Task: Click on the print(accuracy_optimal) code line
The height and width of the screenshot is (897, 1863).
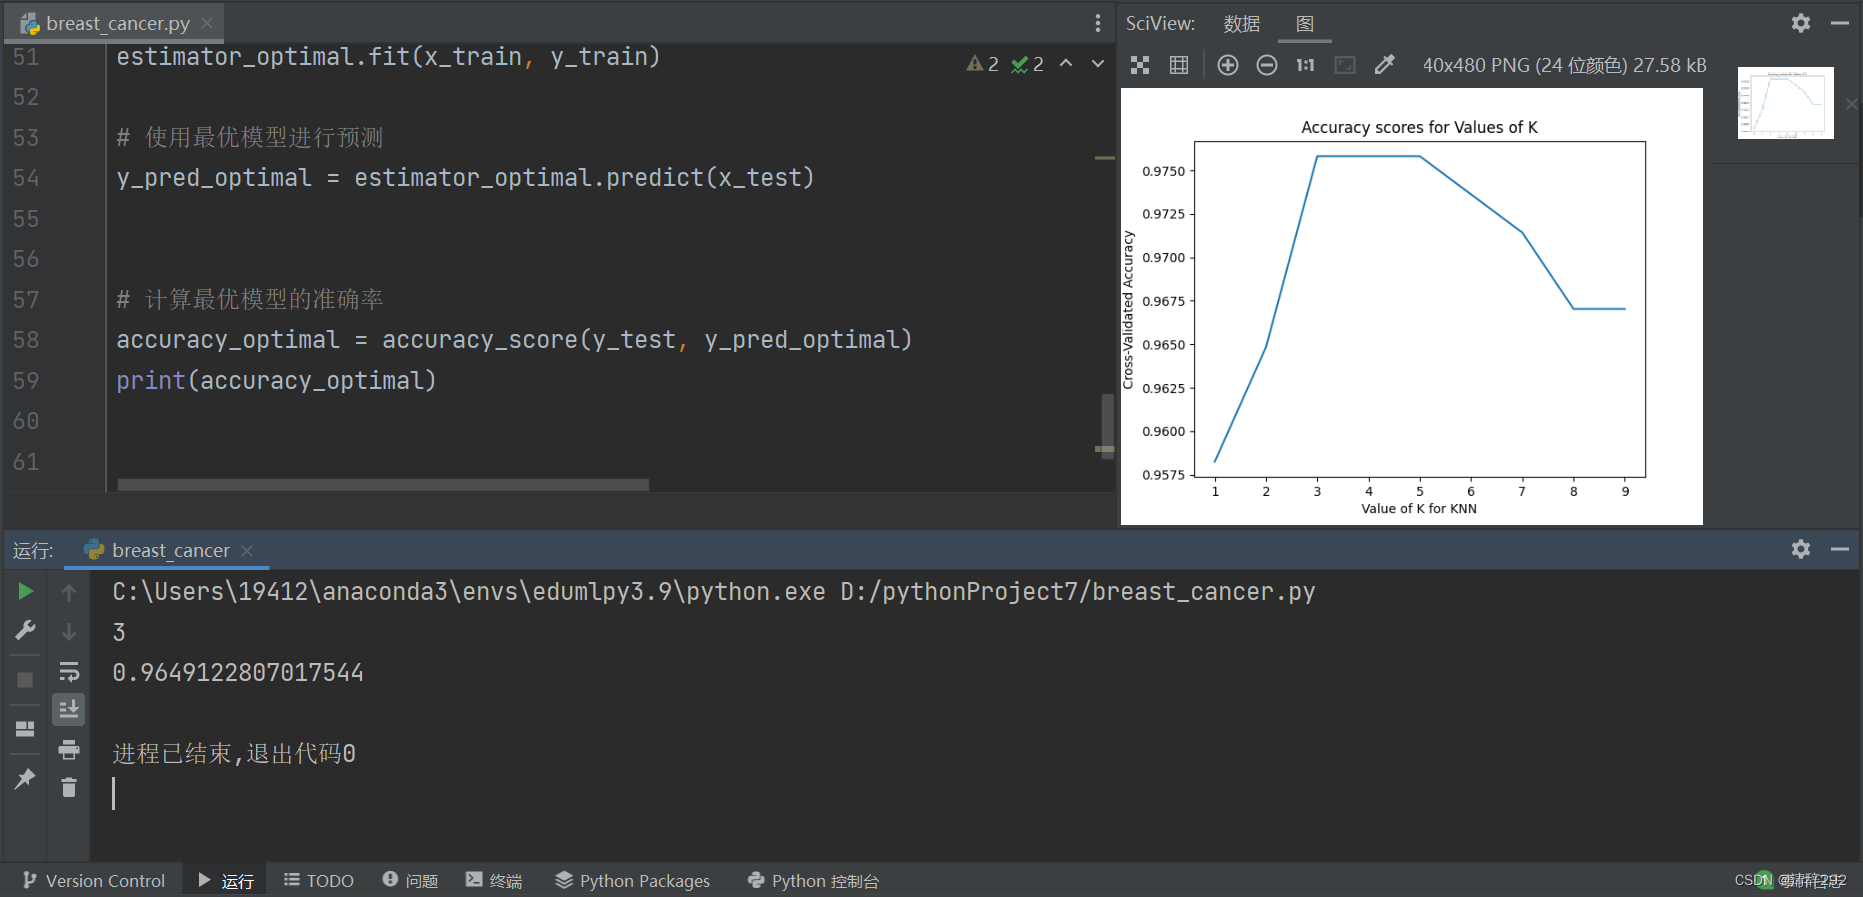Action: click(276, 381)
